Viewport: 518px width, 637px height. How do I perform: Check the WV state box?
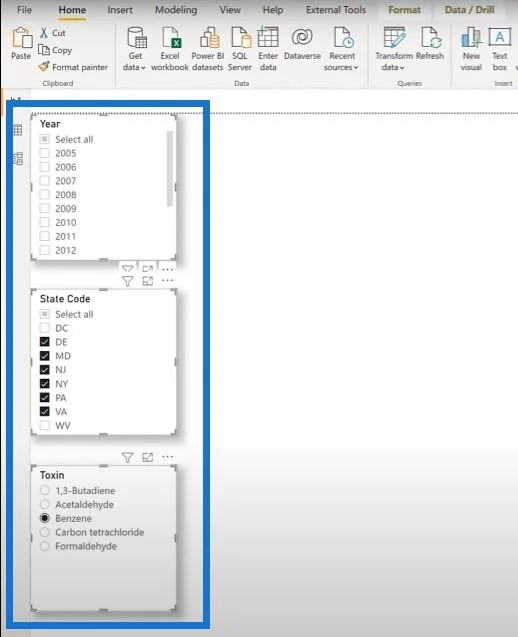click(x=45, y=425)
